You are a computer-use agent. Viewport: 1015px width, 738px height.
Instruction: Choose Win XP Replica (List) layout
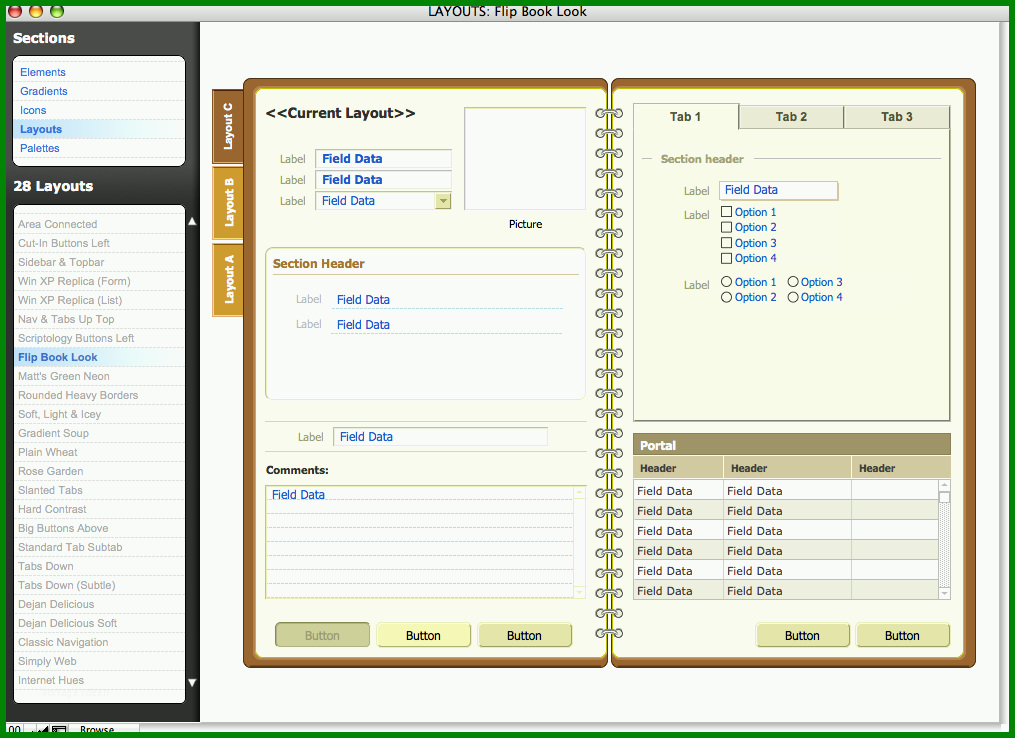coord(99,300)
